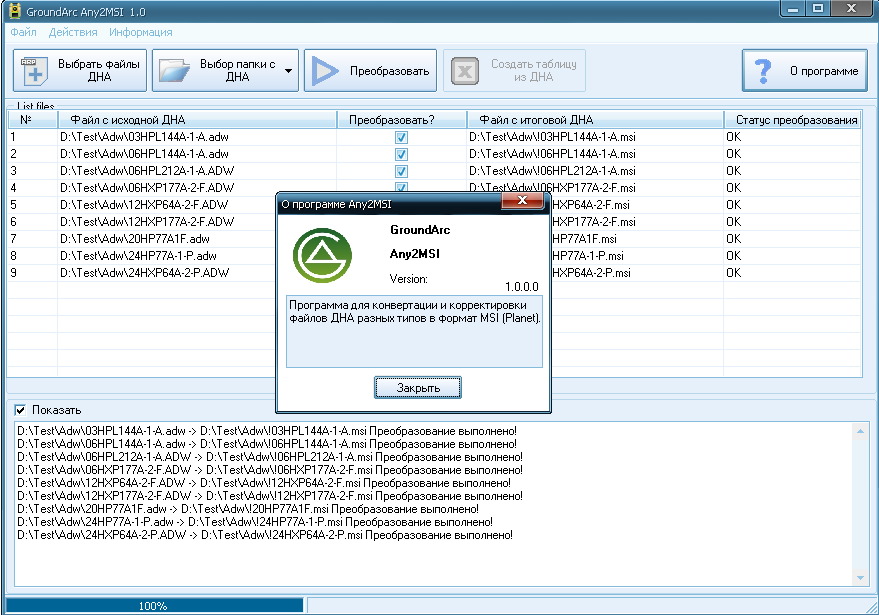Click the app icon in title bar
879x615 pixels.
point(15,11)
